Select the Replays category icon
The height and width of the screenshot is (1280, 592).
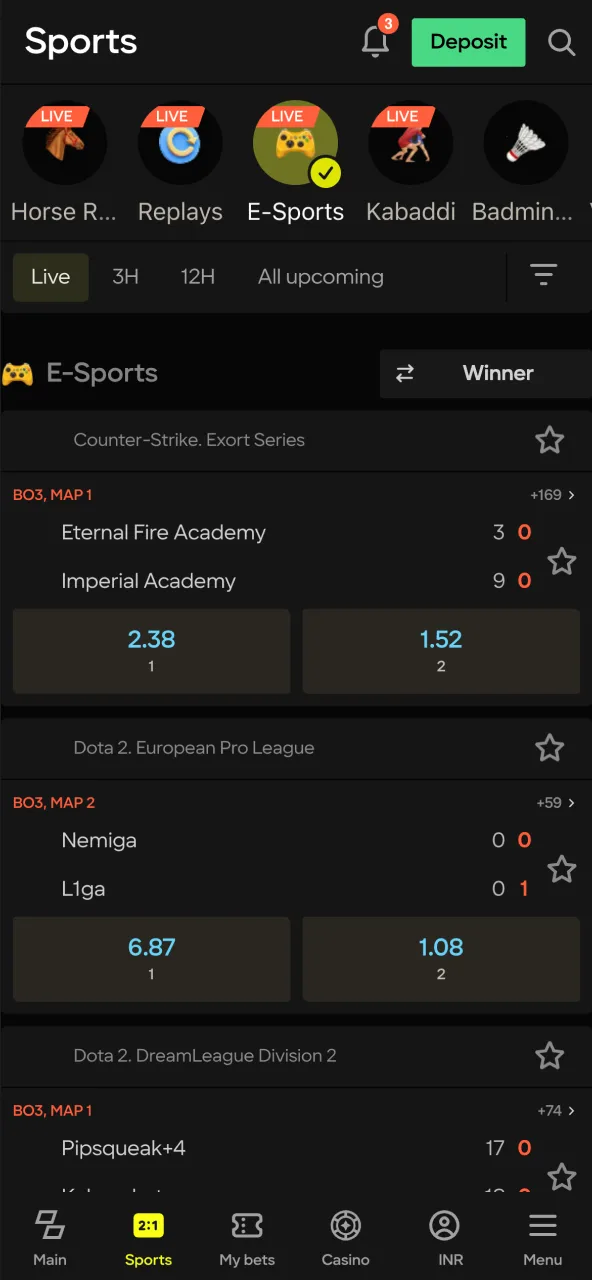180,143
